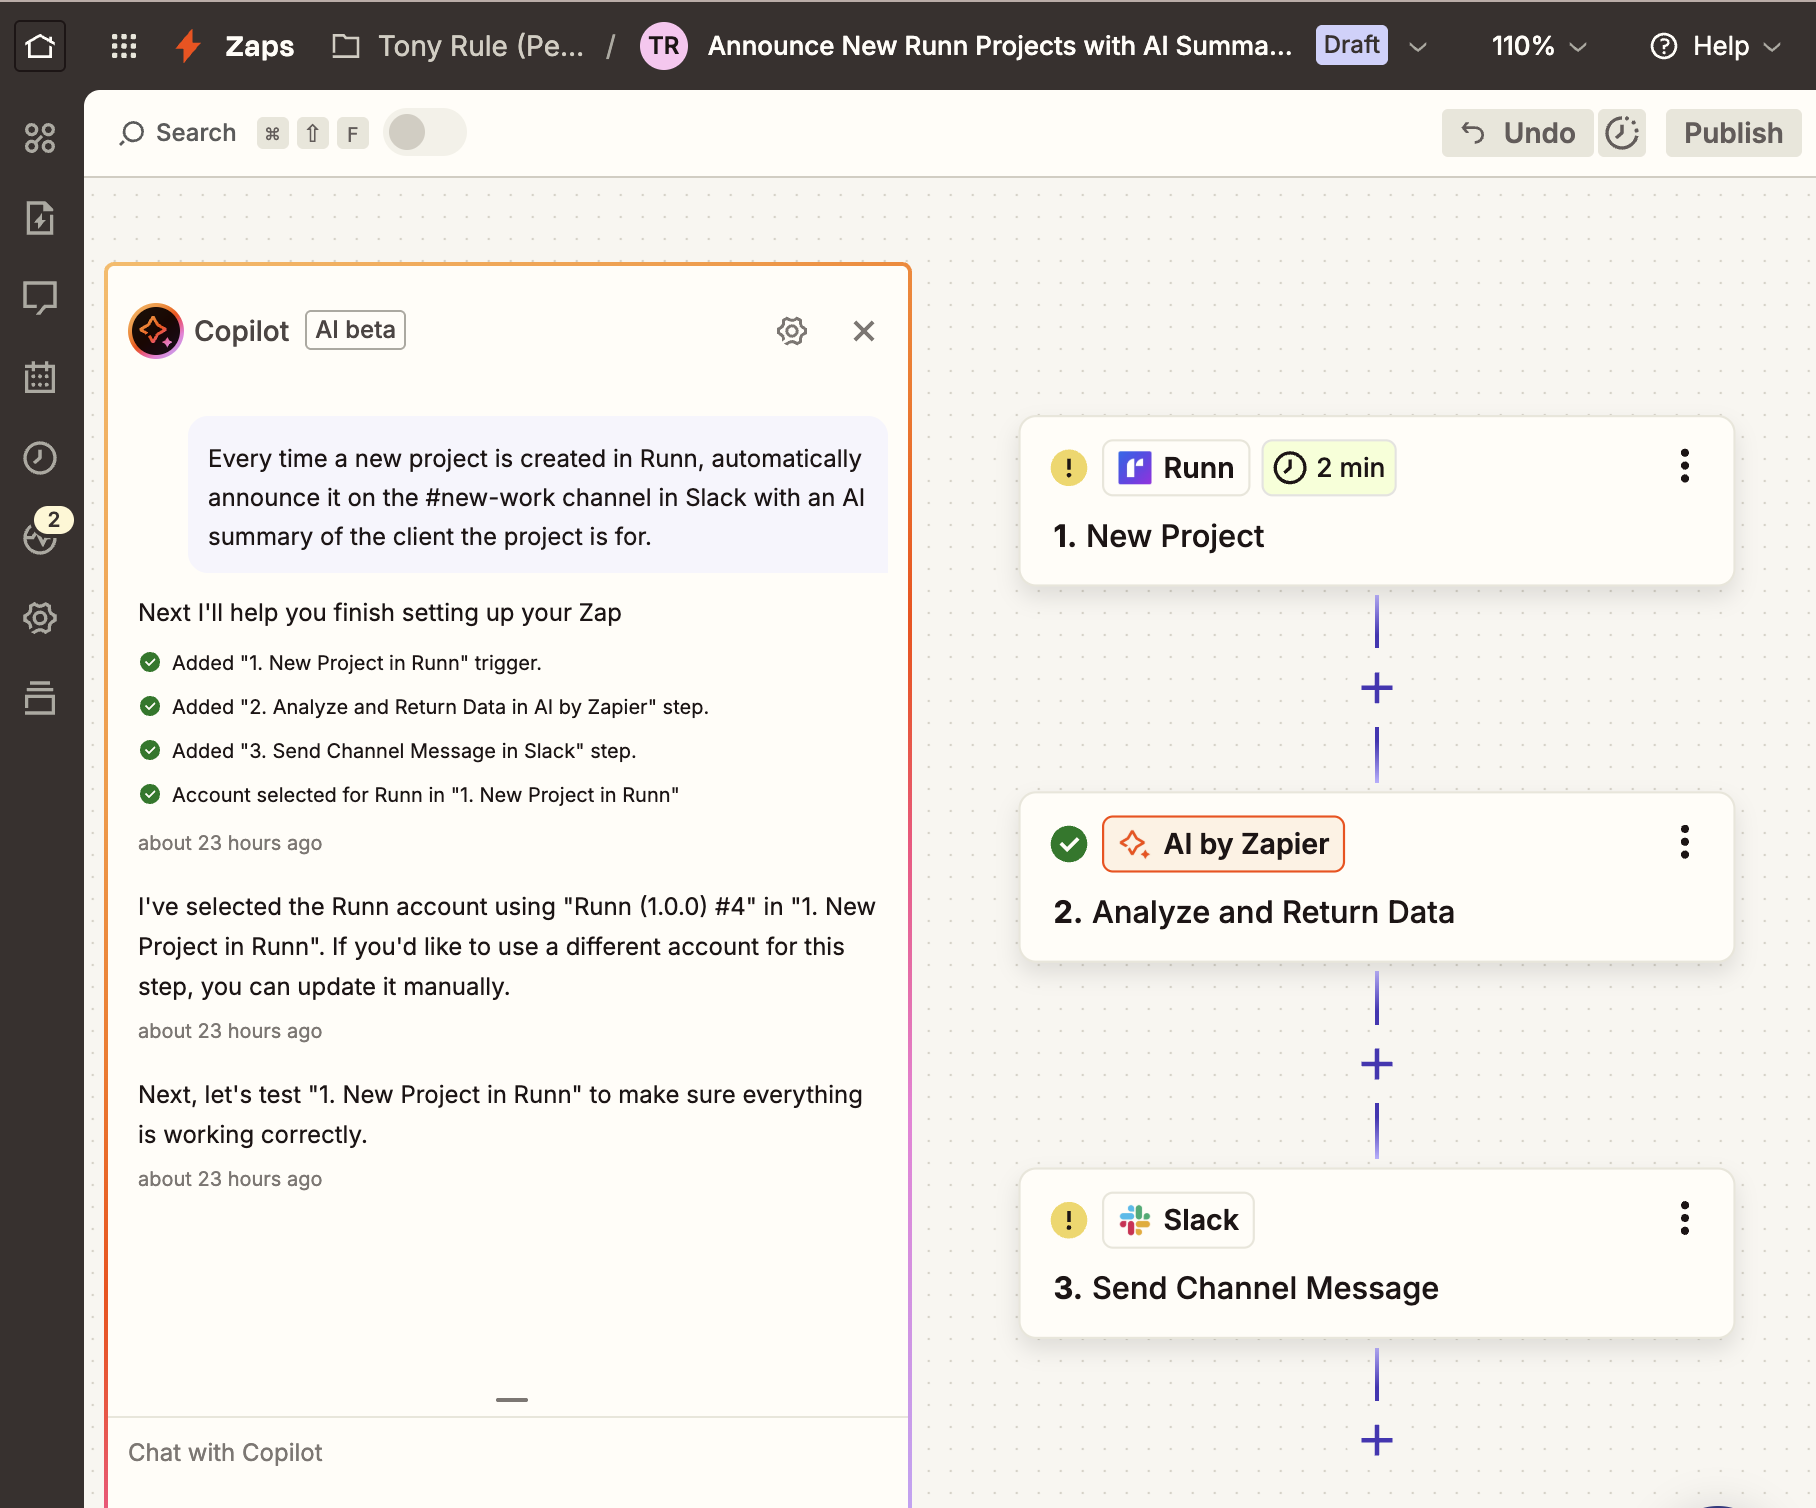Open advanced settings gear in sidebar
Viewport: 1816px width, 1508px height.
pyautogui.click(x=40, y=618)
